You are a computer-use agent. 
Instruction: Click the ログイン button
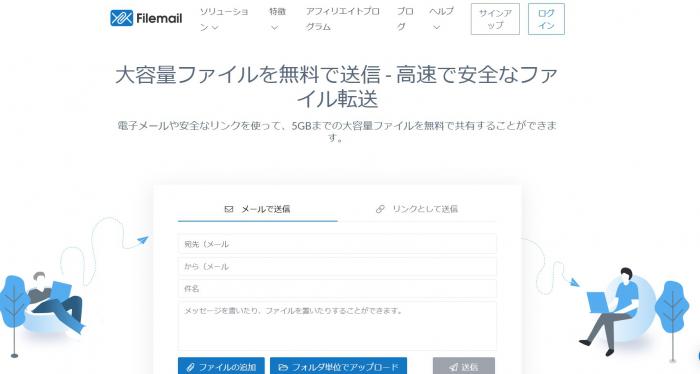click(546, 19)
